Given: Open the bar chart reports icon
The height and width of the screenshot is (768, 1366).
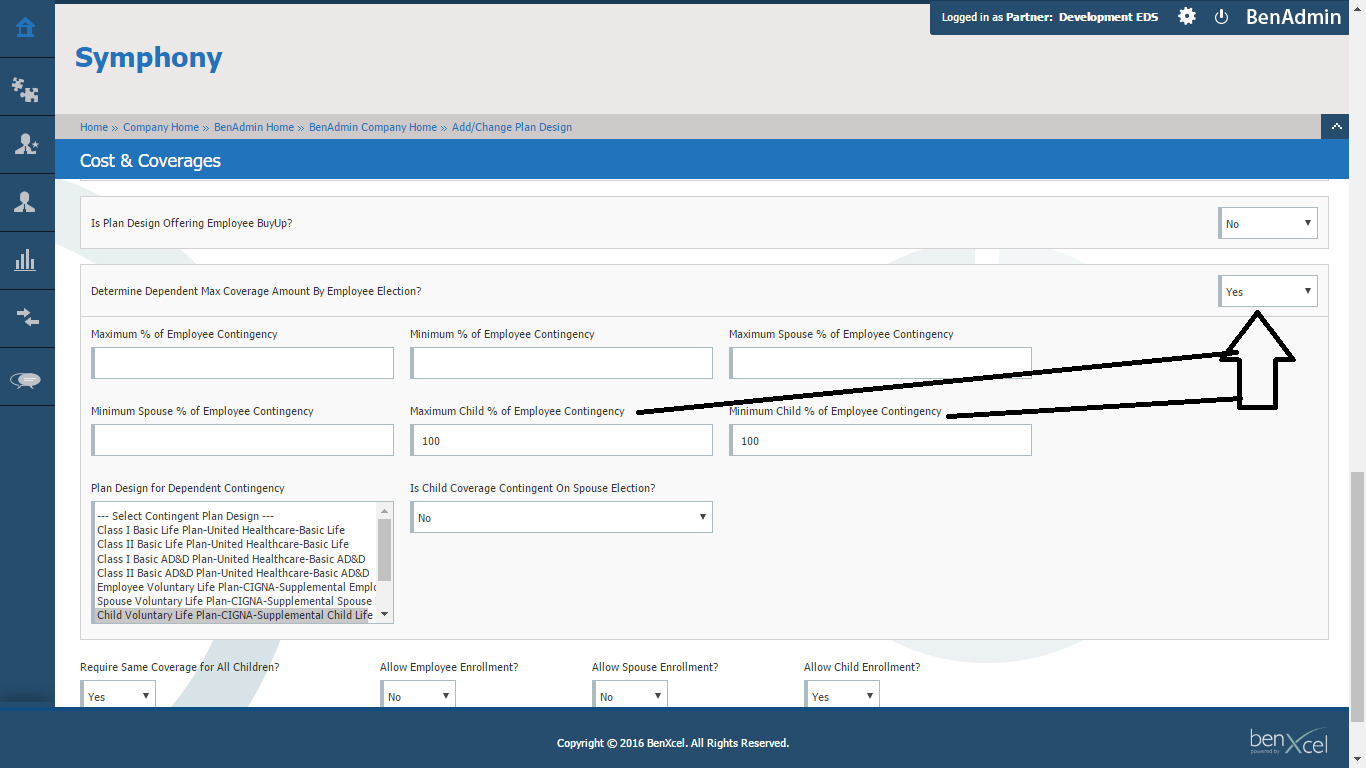Looking at the screenshot, I should (x=26, y=261).
